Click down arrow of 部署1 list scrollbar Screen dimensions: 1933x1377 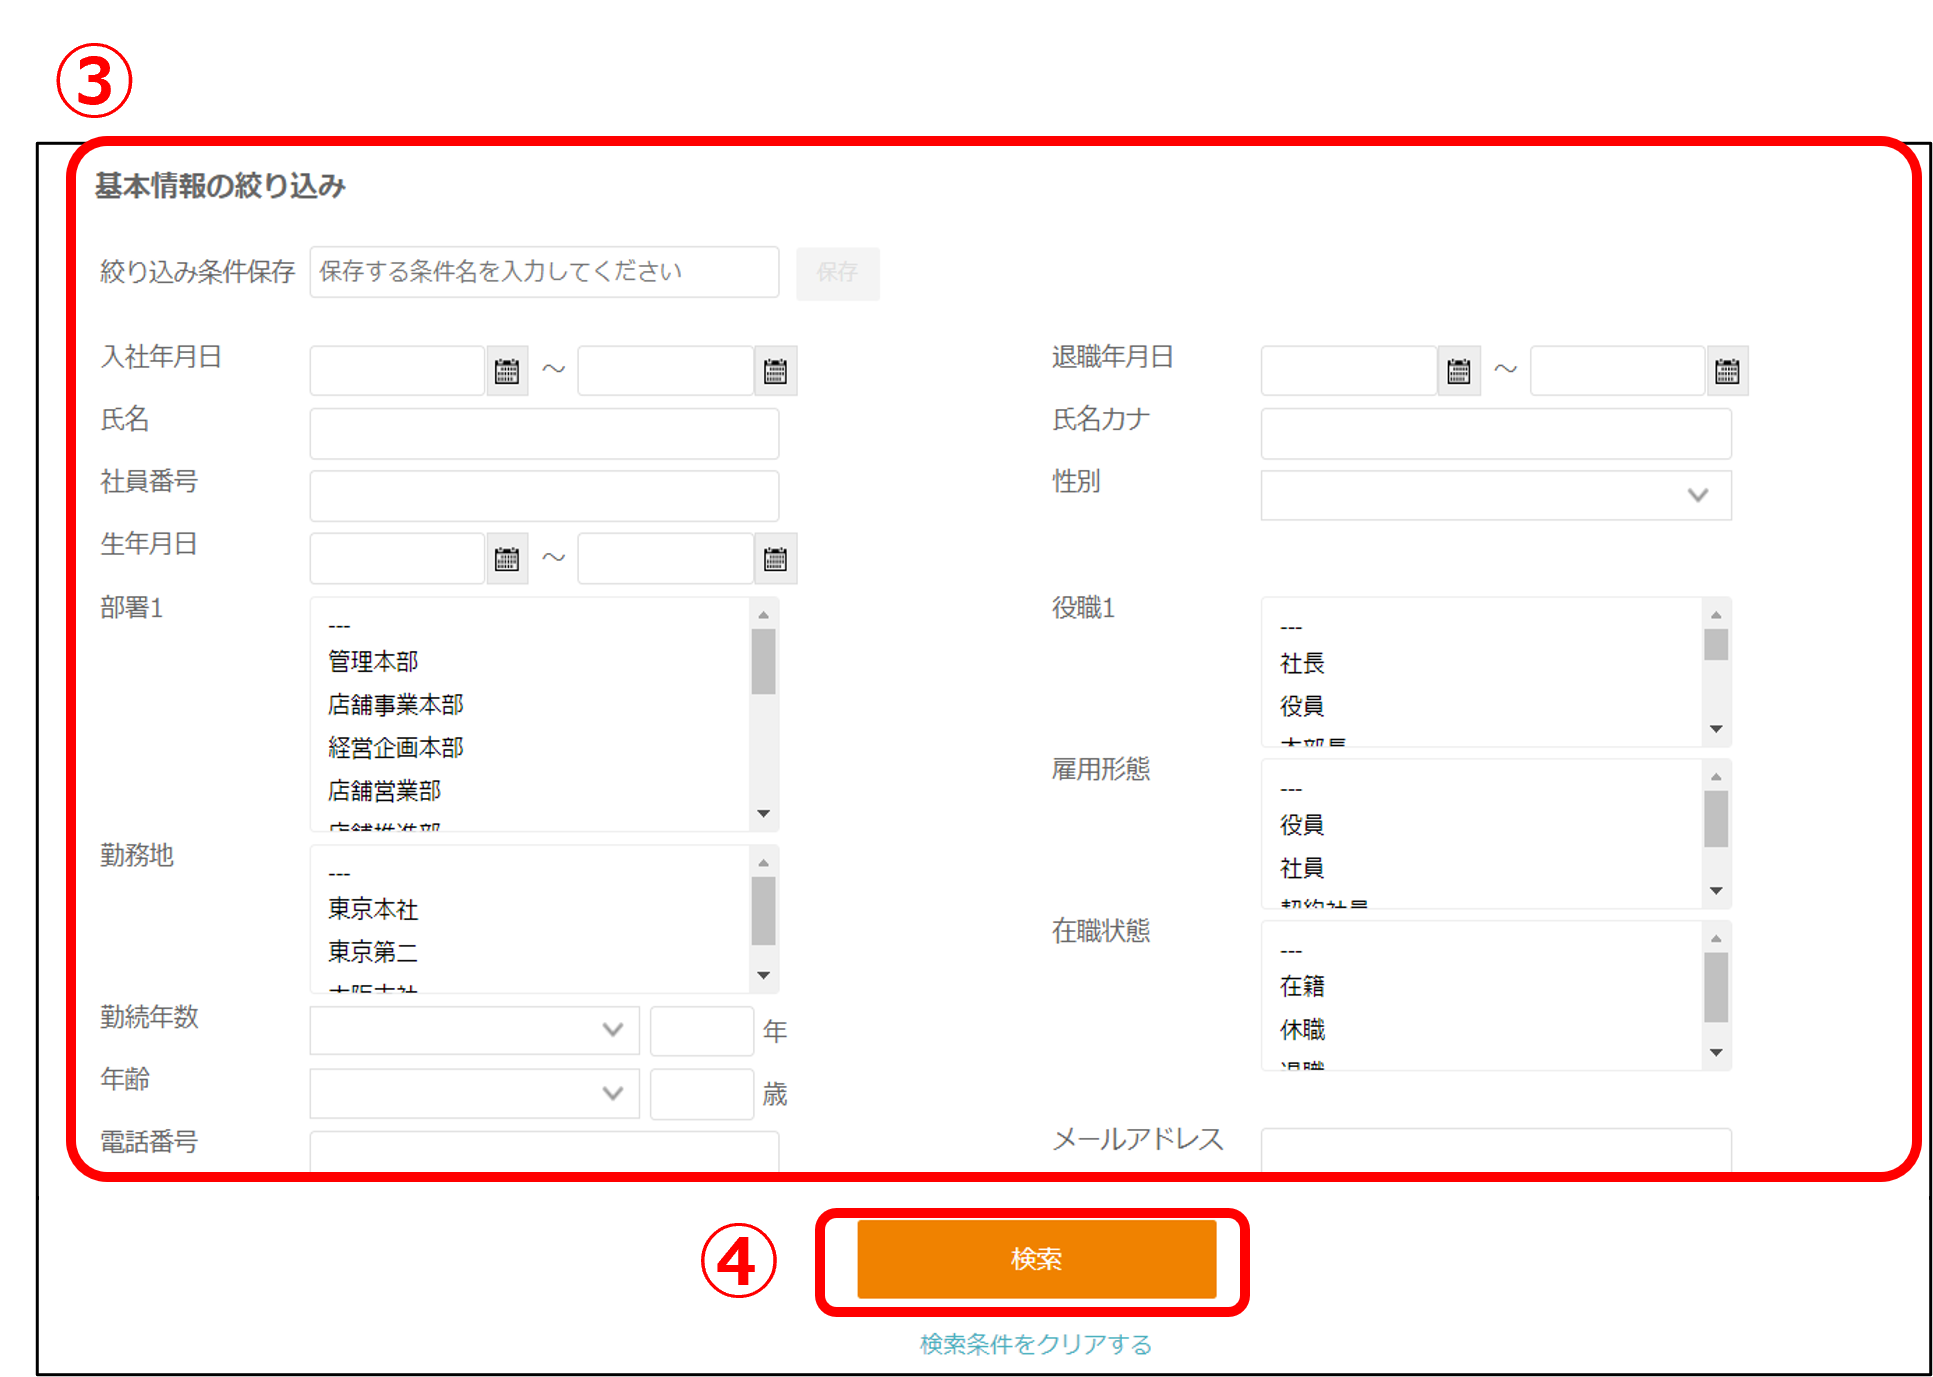[x=764, y=813]
